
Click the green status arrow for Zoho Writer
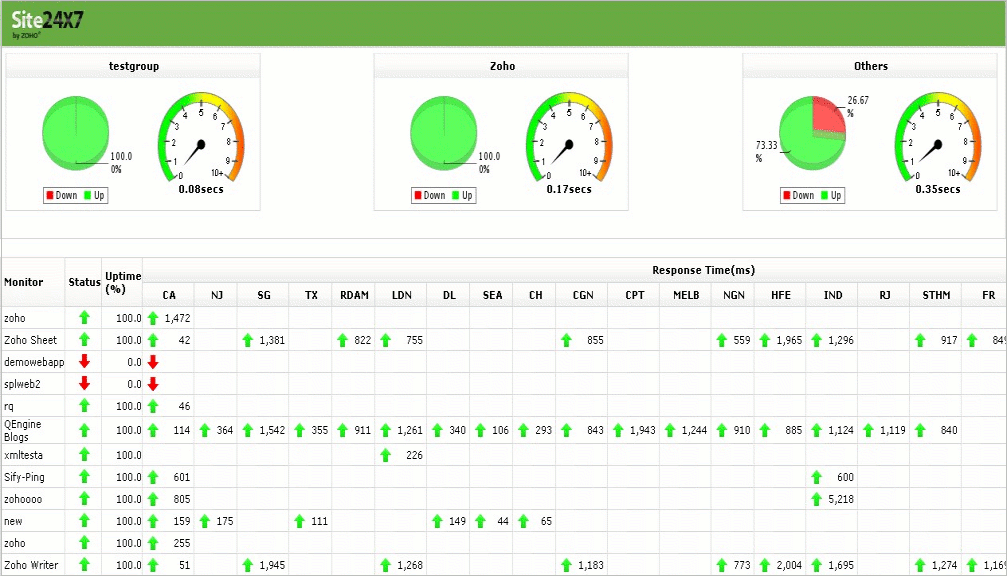click(84, 564)
